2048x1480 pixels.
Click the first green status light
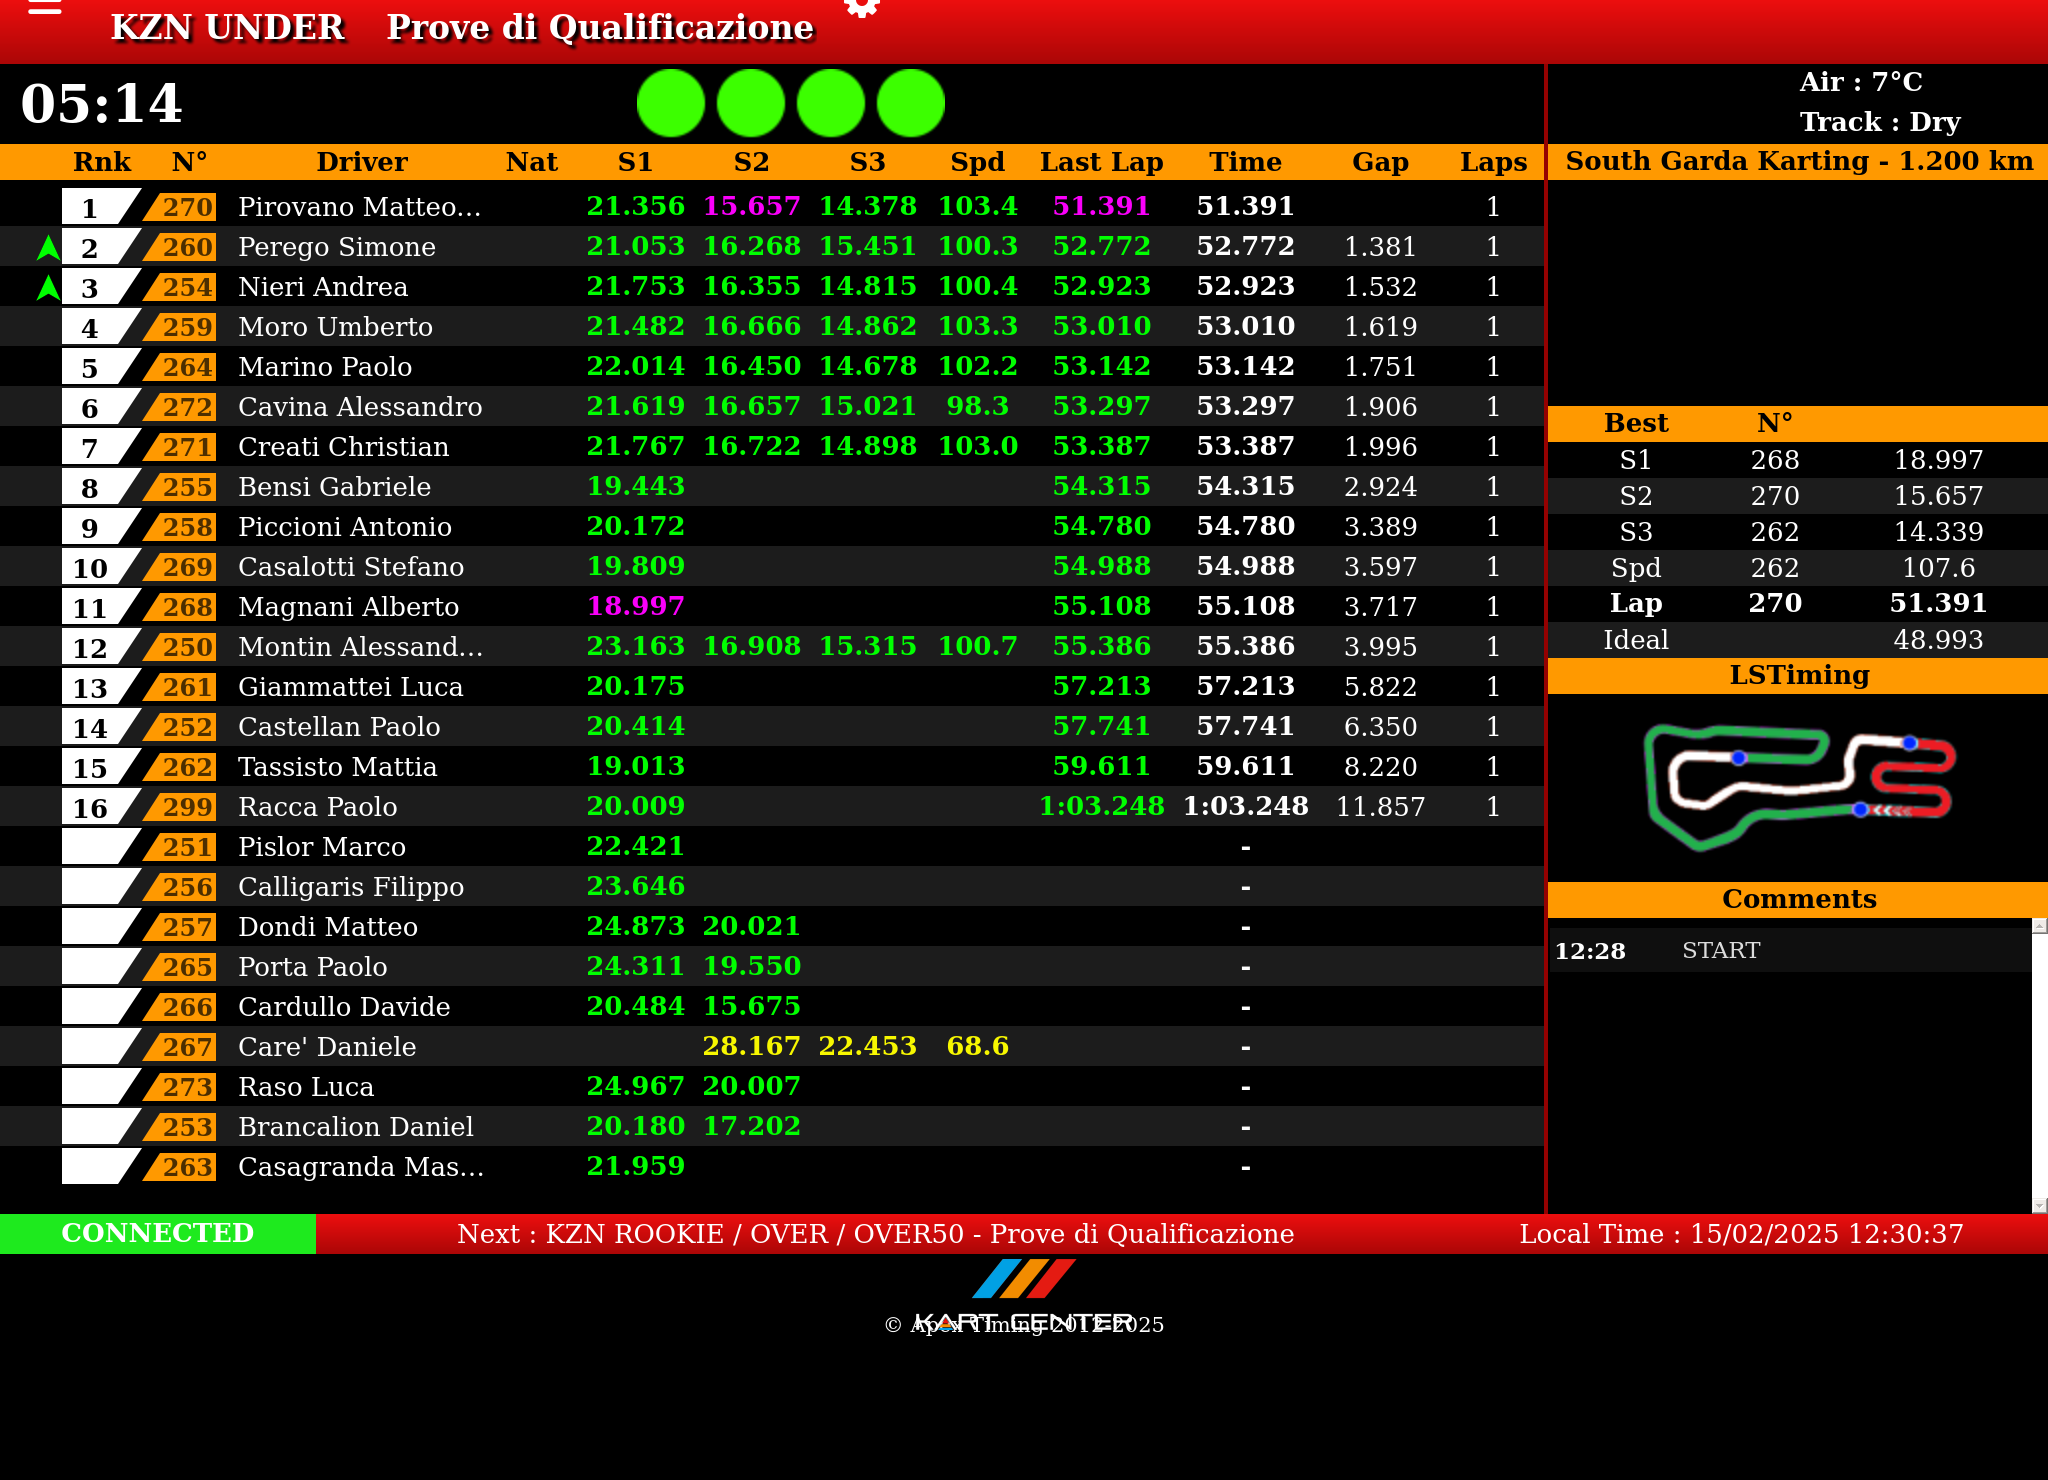tap(671, 103)
